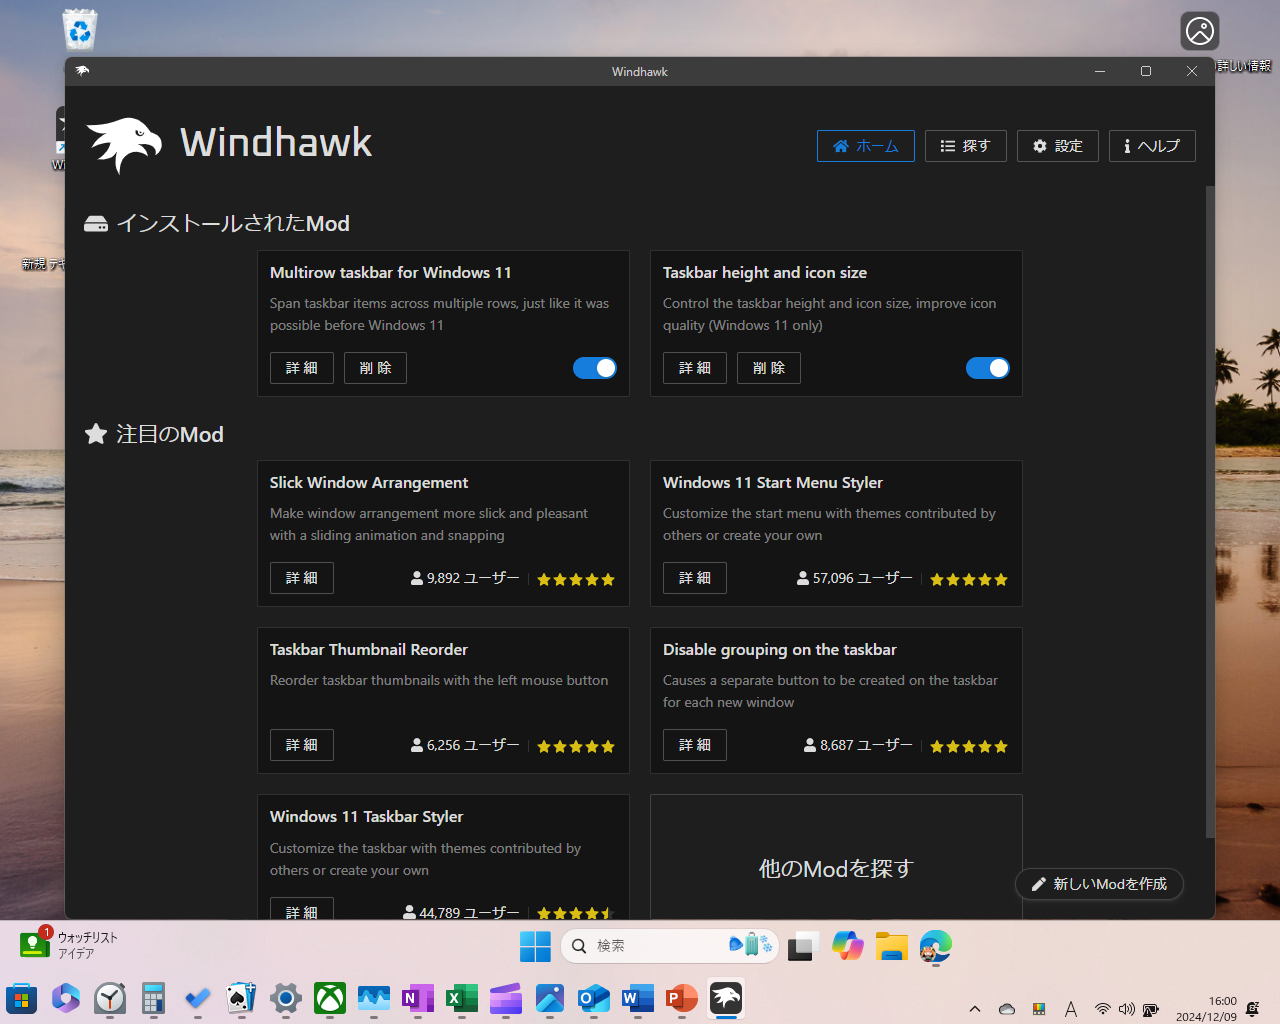Click the profile icon at the top right corner
The height and width of the screenshot is (1024, 1280).
(x=1199, y=30)
